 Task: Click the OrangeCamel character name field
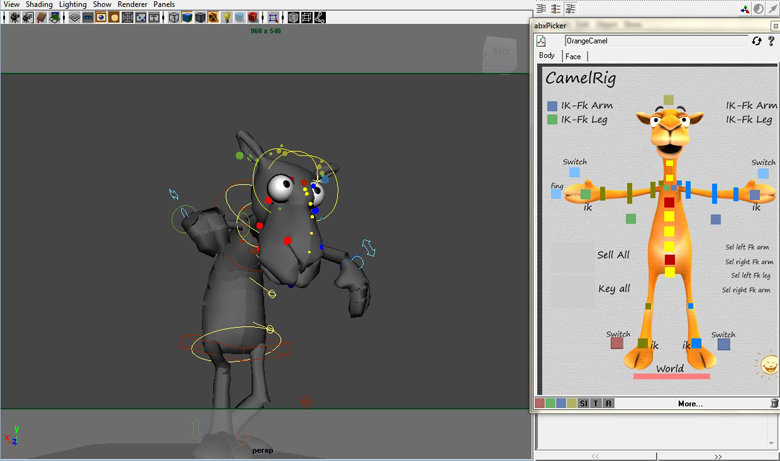pyautogui.click(x=656, y=41)
